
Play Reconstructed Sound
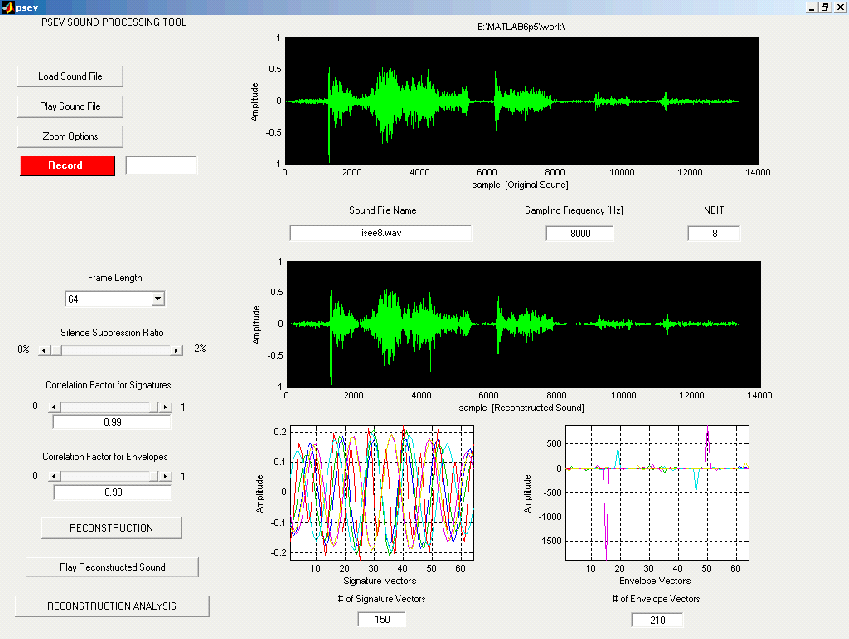click(x=112, y=567)
